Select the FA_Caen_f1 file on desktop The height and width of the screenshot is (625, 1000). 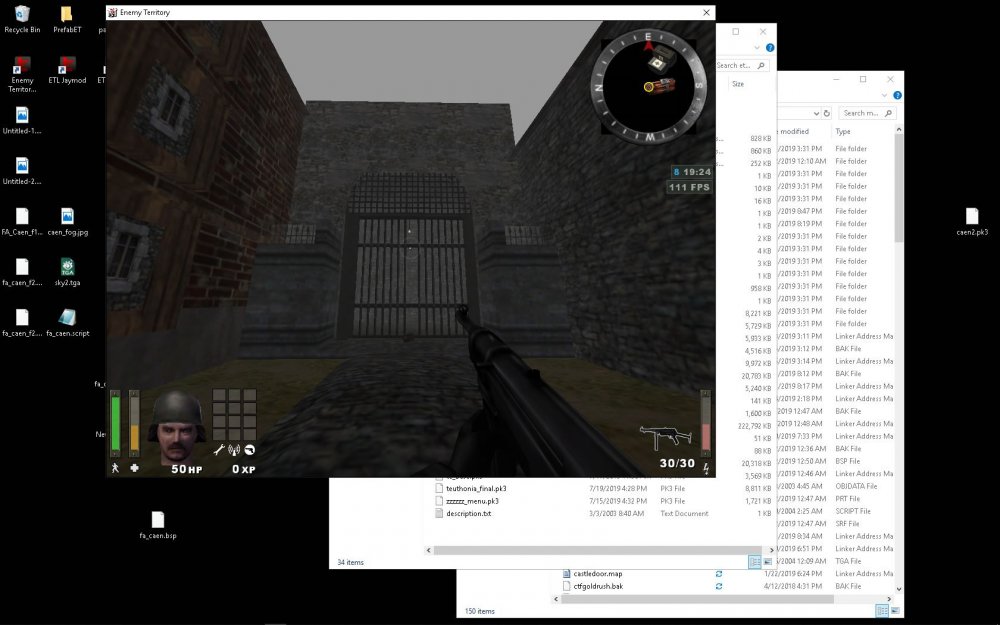22,221
